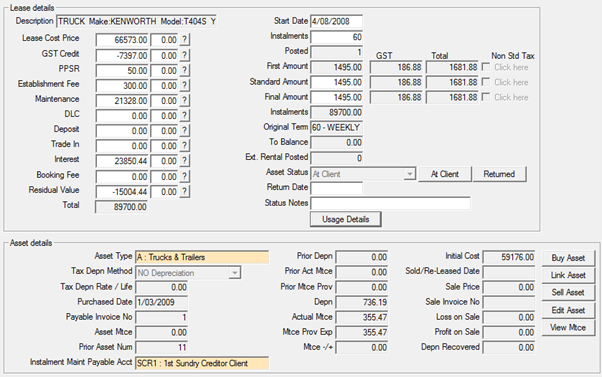Click the Returned button

tap(499, 174)
